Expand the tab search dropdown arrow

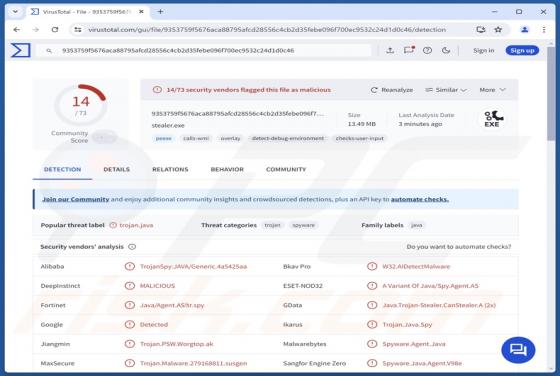click(x=15, y=11)
